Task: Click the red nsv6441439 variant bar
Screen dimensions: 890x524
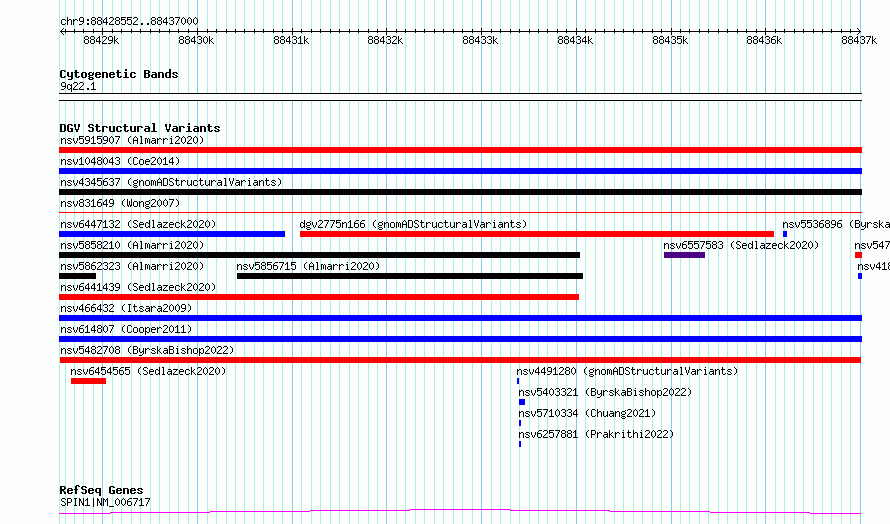Action: pyautogui.click(x=319, y=297)
